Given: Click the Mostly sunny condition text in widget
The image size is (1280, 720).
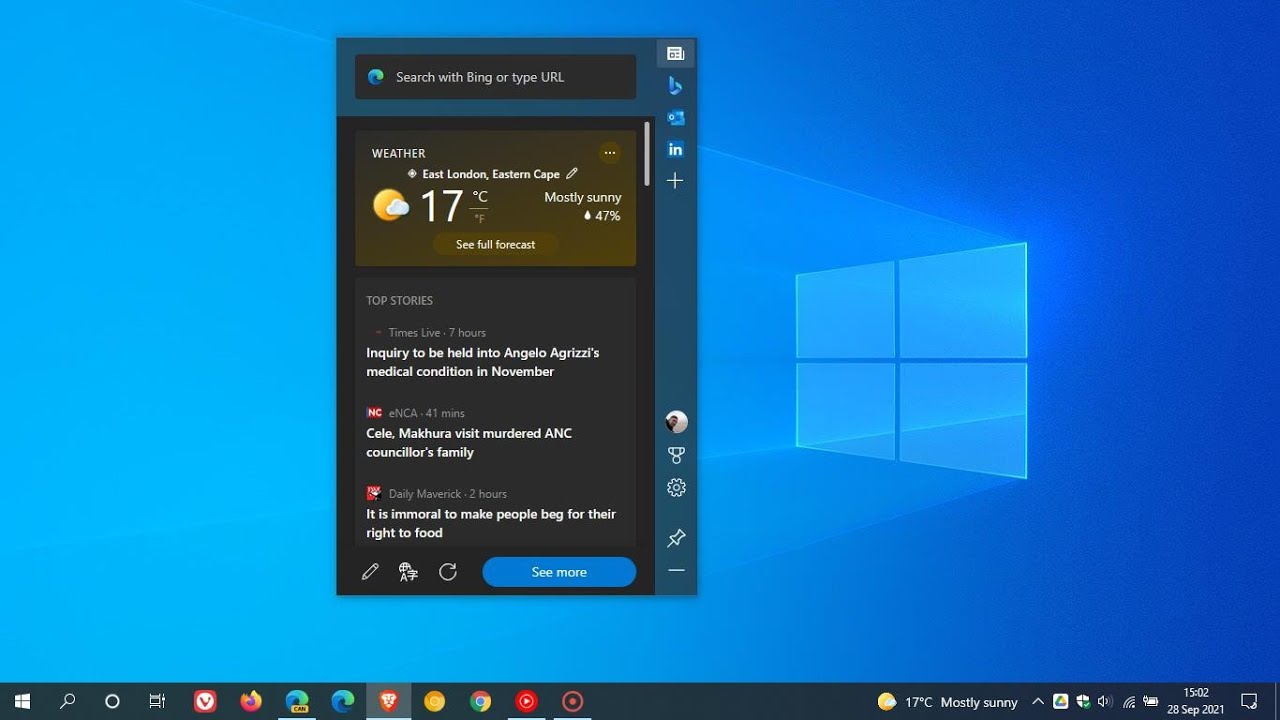Looking at the screenshot, I should (582, 197).
